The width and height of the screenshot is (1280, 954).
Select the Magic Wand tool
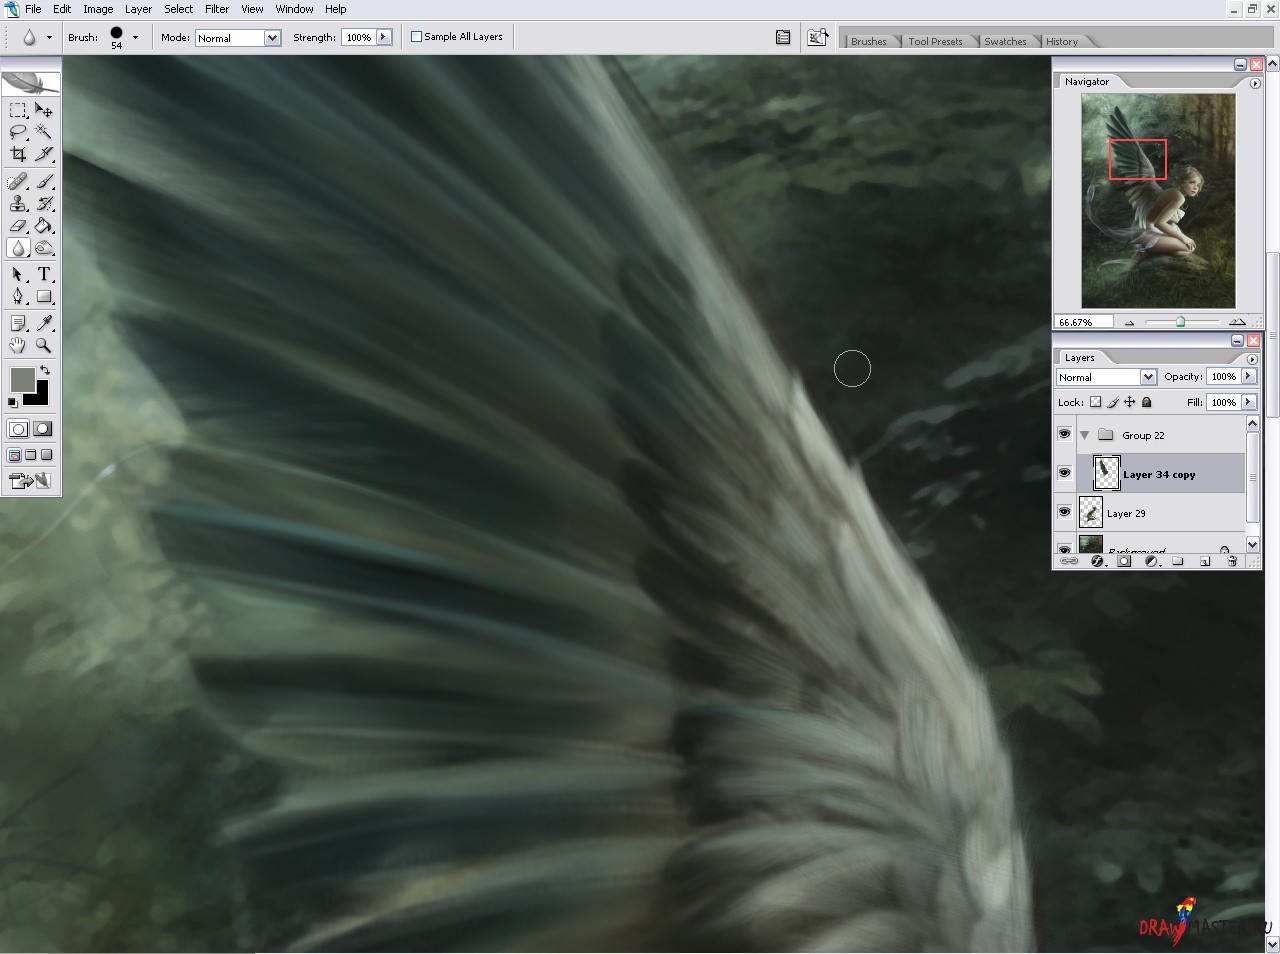[44, 132]
